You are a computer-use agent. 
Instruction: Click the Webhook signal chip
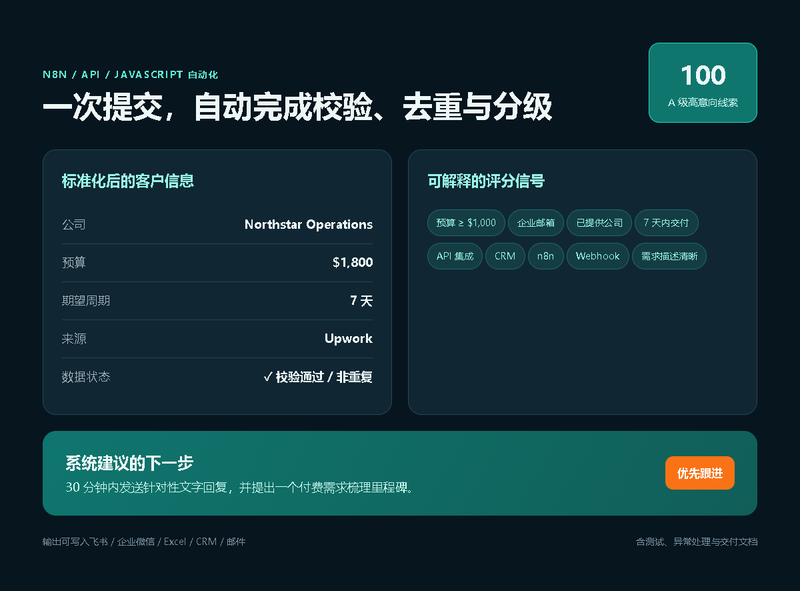597,256
